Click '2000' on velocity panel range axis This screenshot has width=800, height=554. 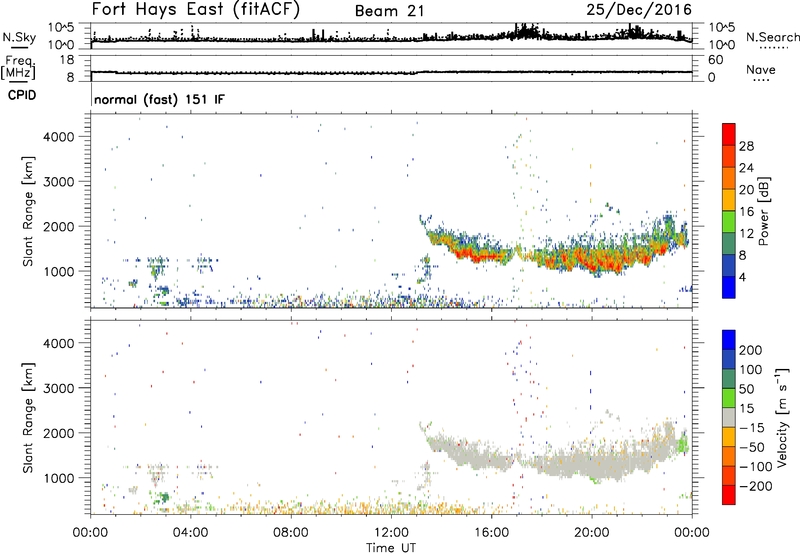[x=58, y=433]
